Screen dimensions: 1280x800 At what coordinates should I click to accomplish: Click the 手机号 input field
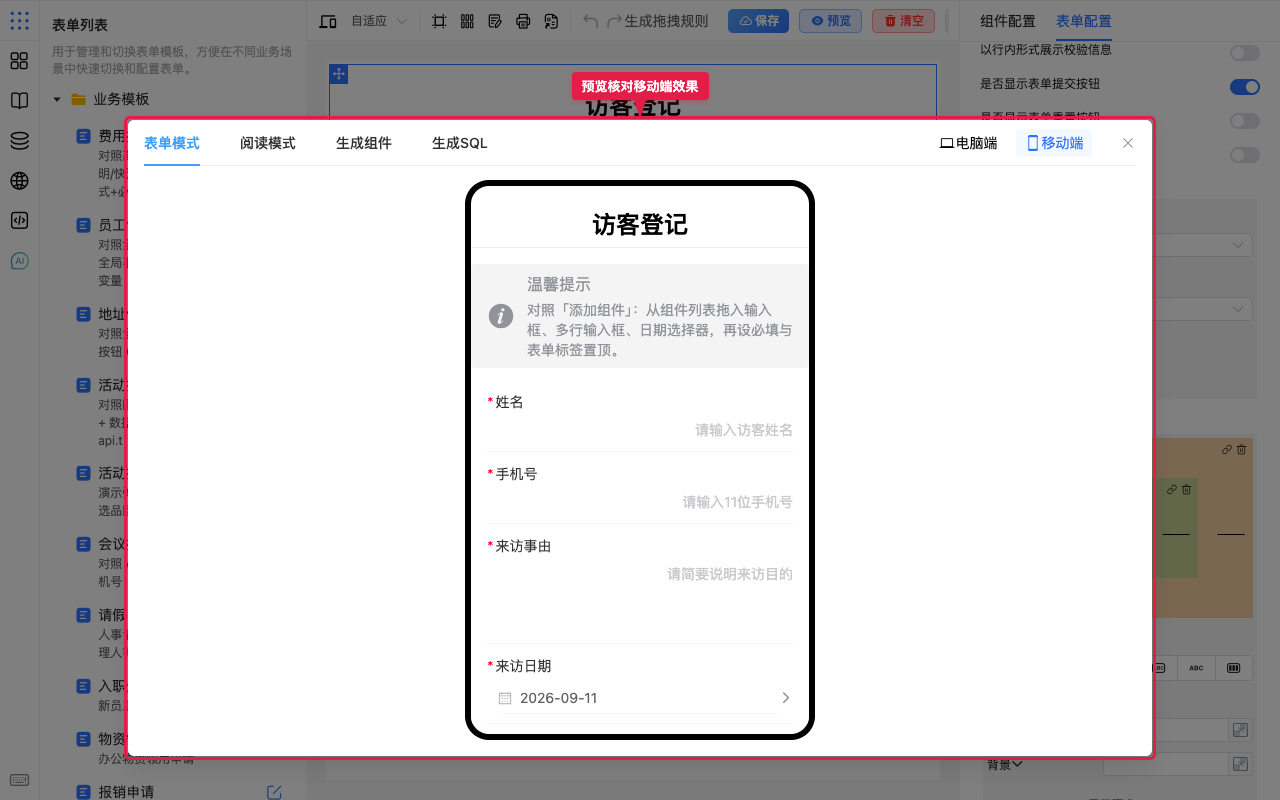[640, 502]
